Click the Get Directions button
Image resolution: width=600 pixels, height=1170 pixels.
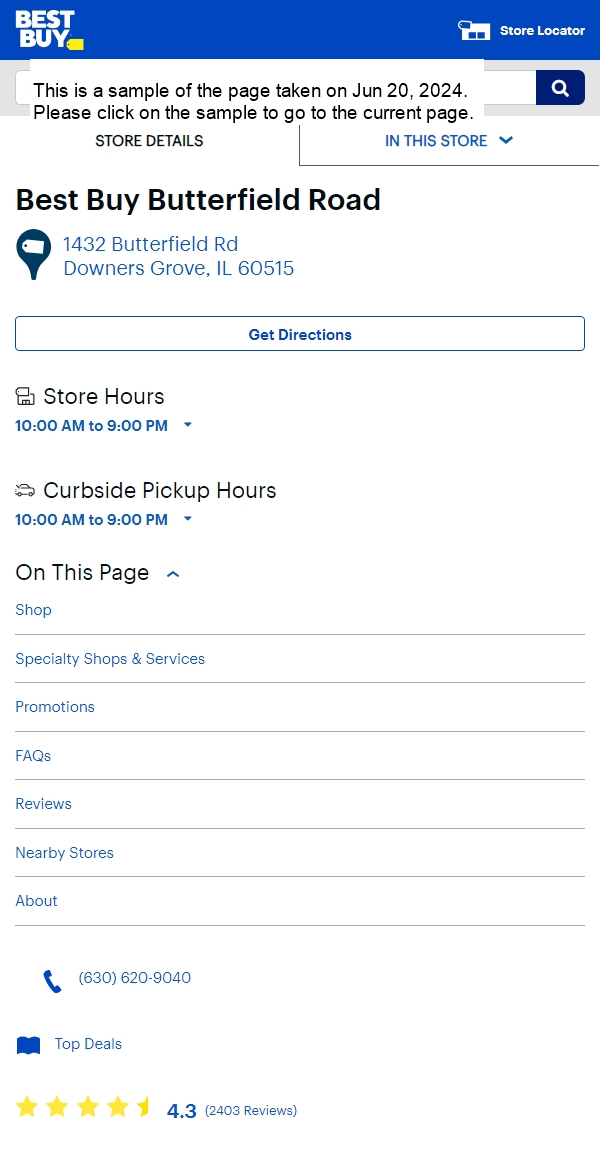click(x=300, y=334)
